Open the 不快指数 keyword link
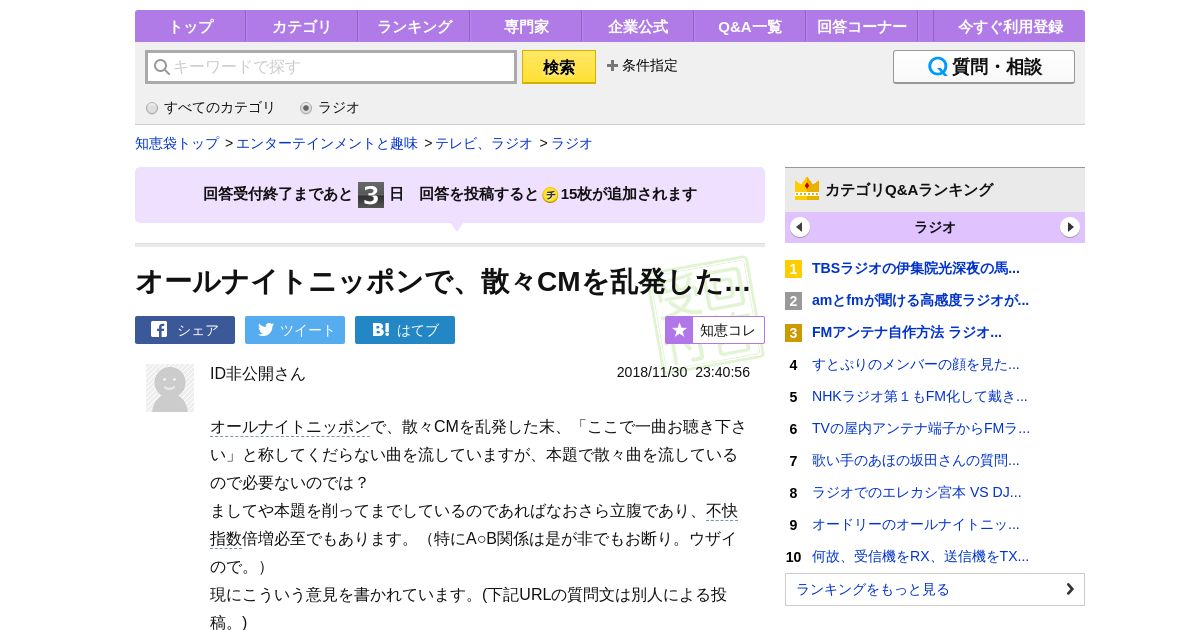1200x630 pixels. [x=722, y=511]
